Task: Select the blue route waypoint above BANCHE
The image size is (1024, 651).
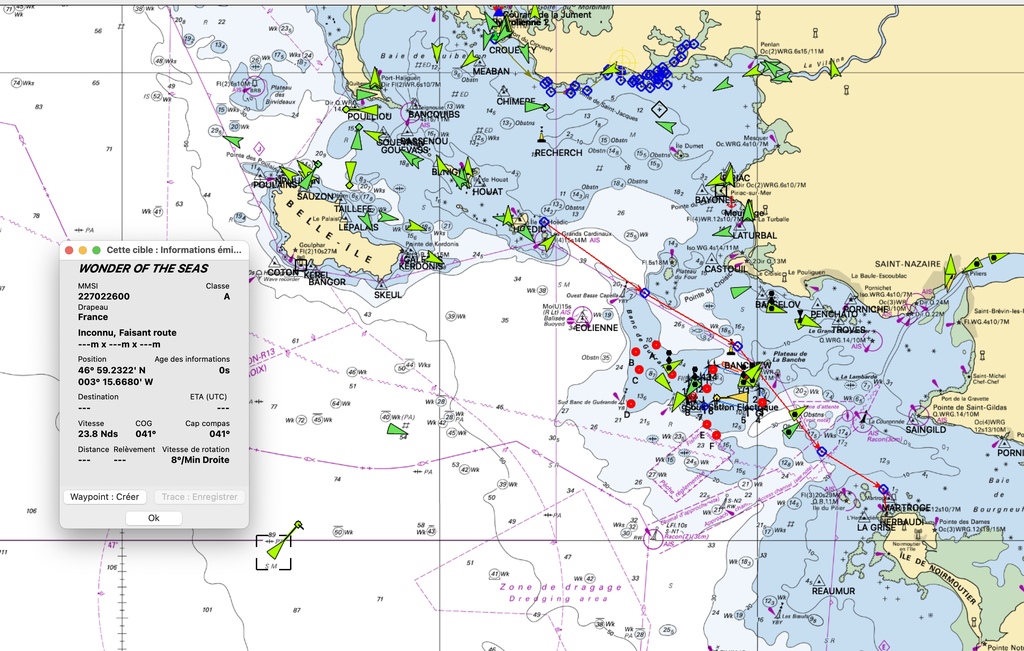Action: pos(738,347)
